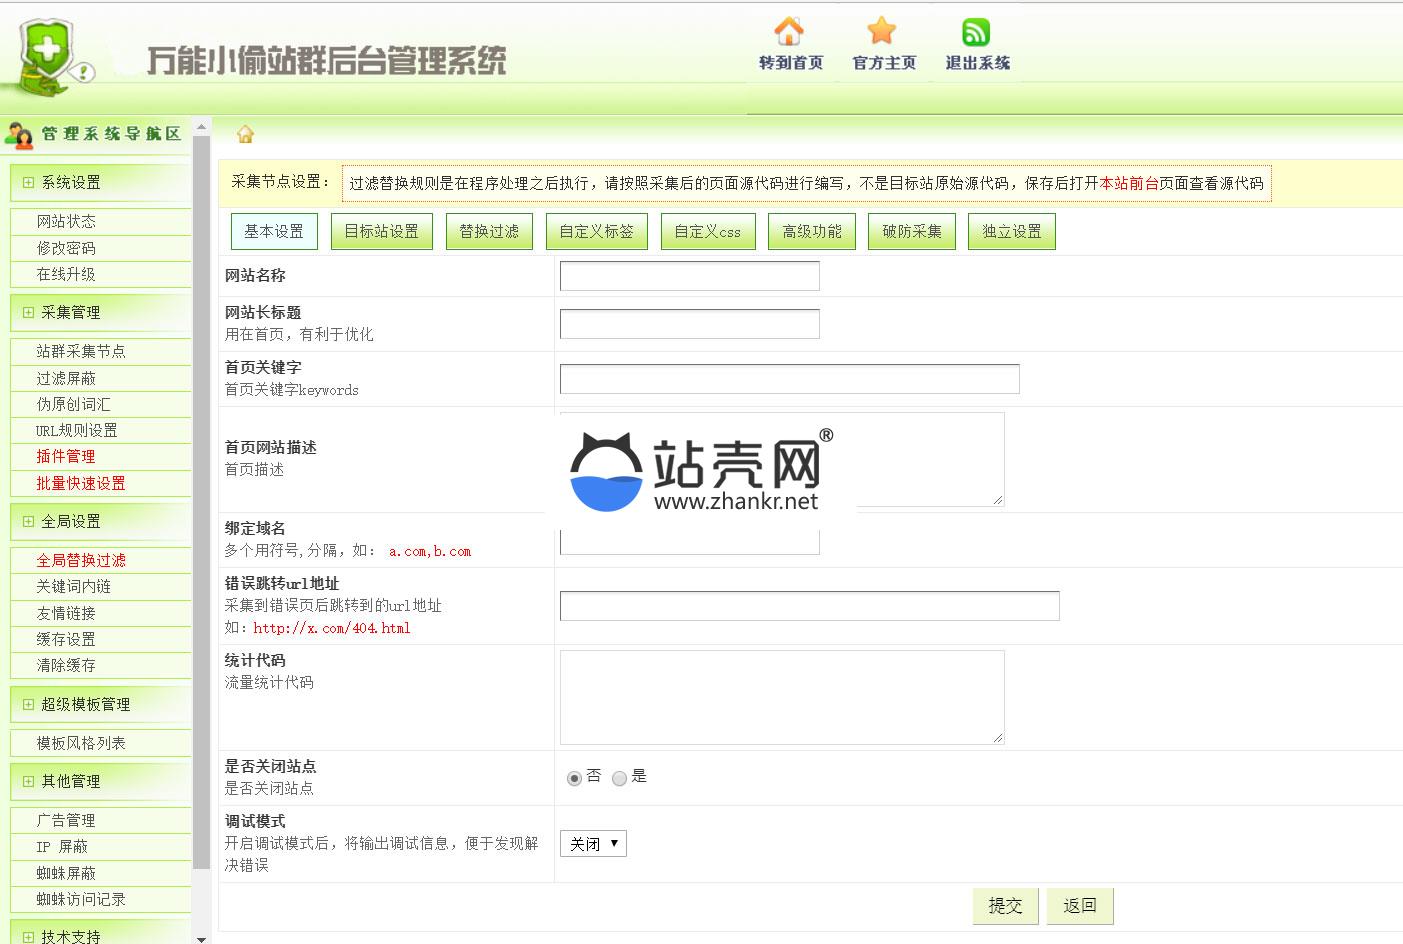Click the sidebar vertical scrollbar thumb

pos(201,500)
